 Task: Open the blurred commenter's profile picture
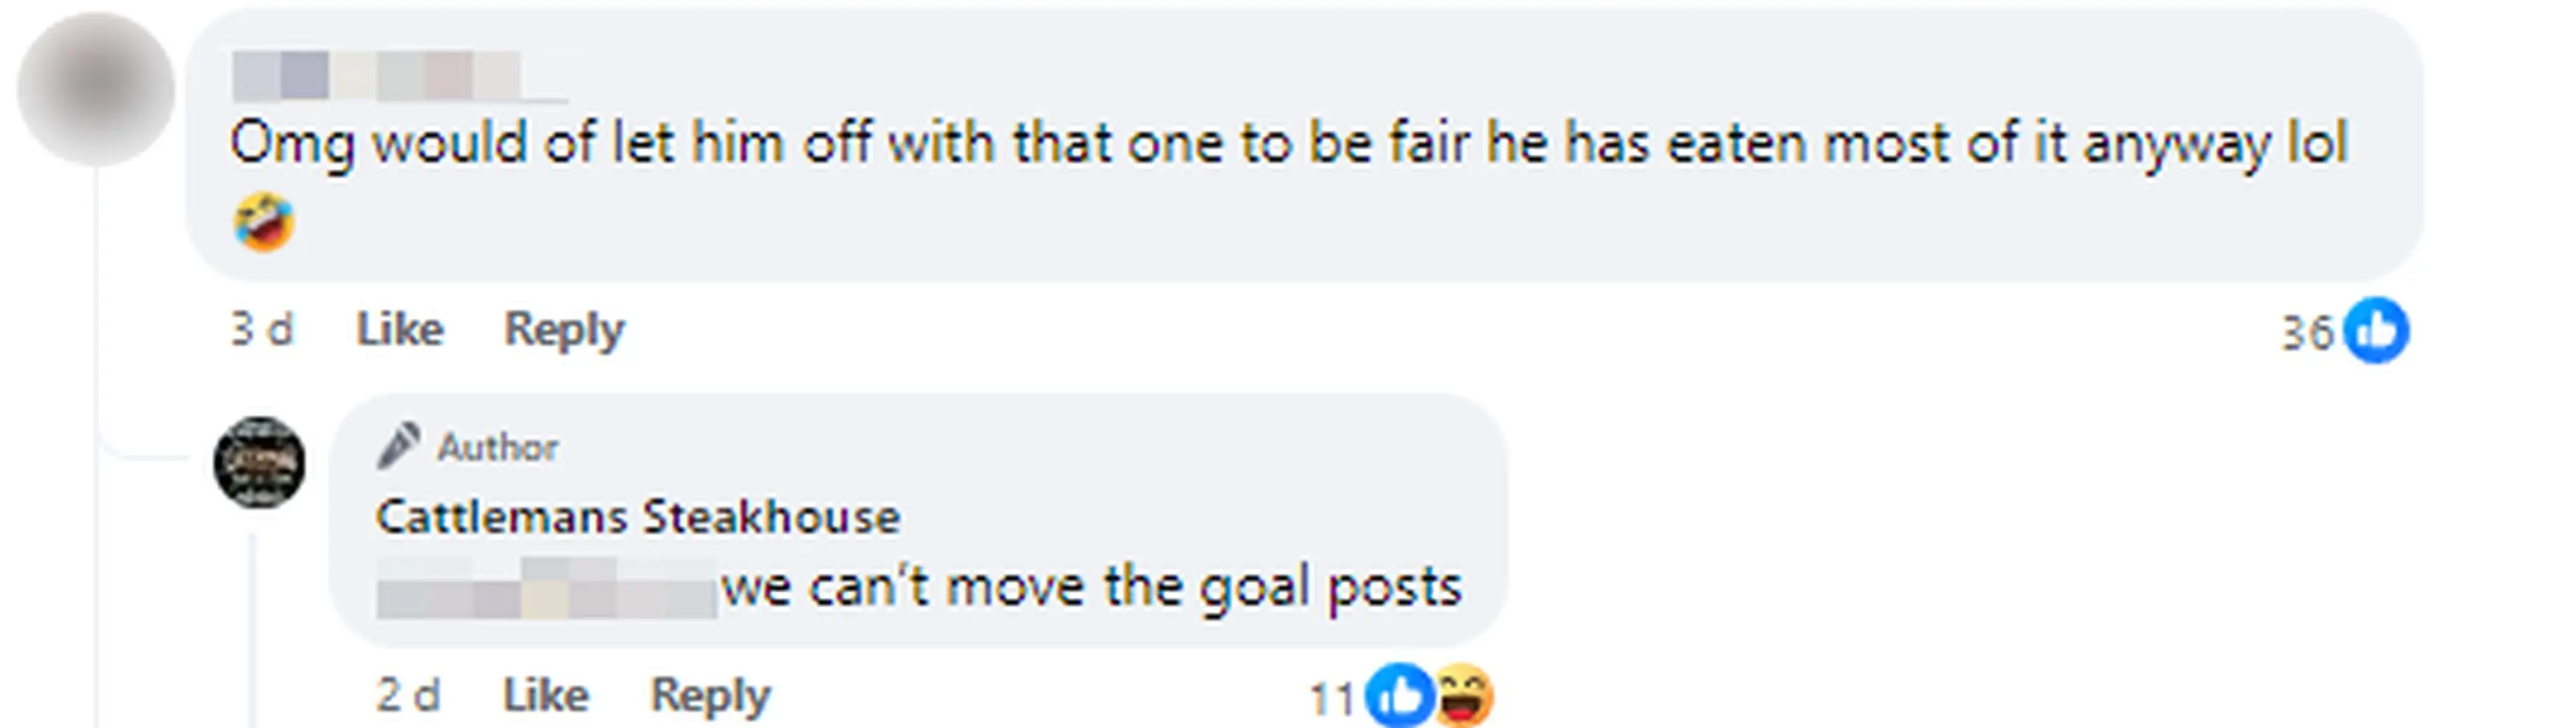(96, 88)
